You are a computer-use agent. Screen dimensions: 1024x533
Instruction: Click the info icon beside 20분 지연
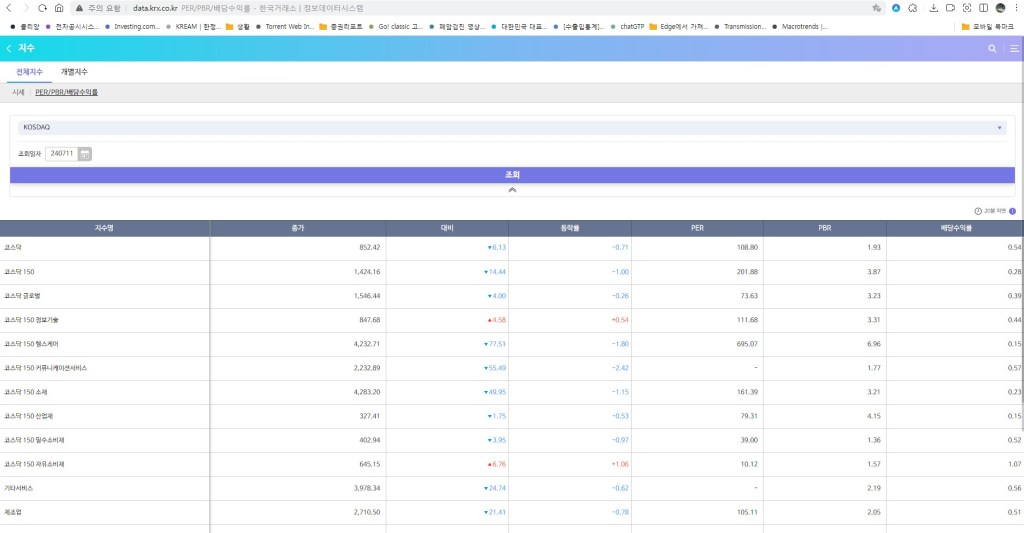click(x=1012, y=211)
